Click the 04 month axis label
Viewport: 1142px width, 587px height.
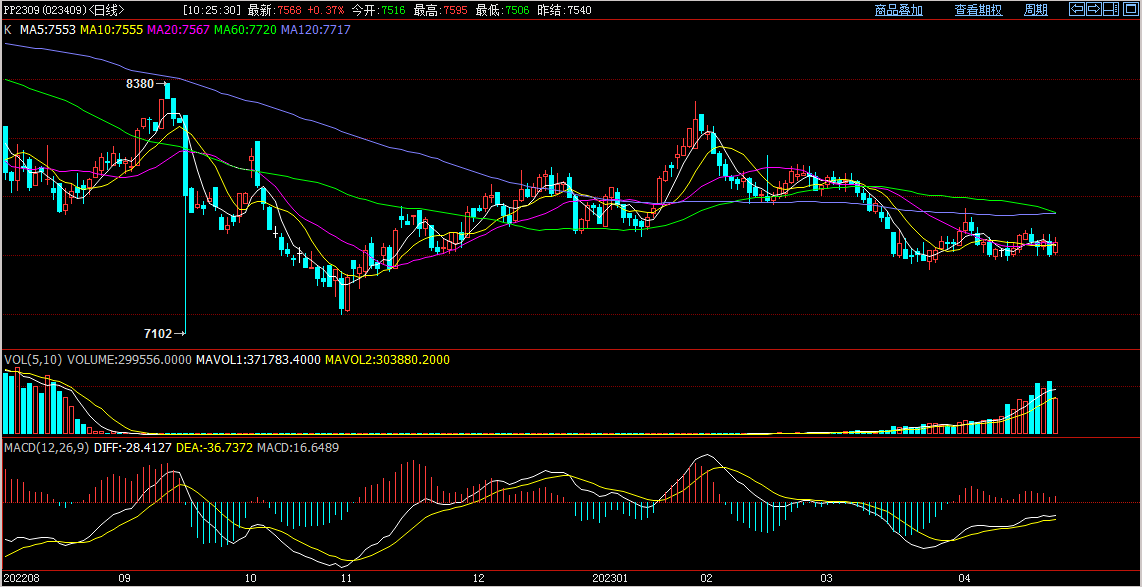pyautogui.click(x=965, y=578)
